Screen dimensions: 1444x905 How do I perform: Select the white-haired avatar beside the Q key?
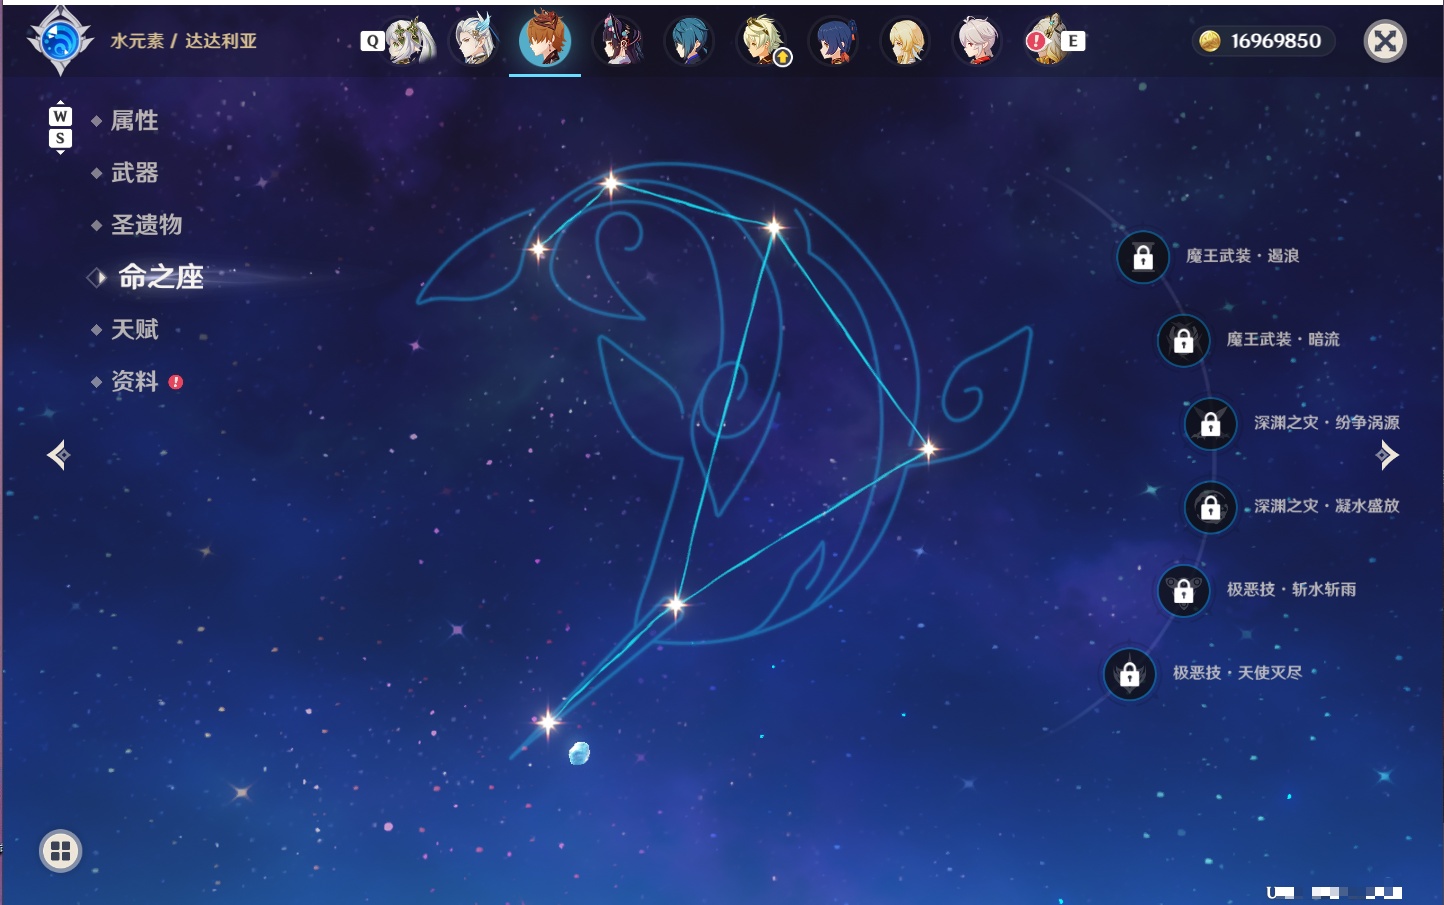point(410,41)
